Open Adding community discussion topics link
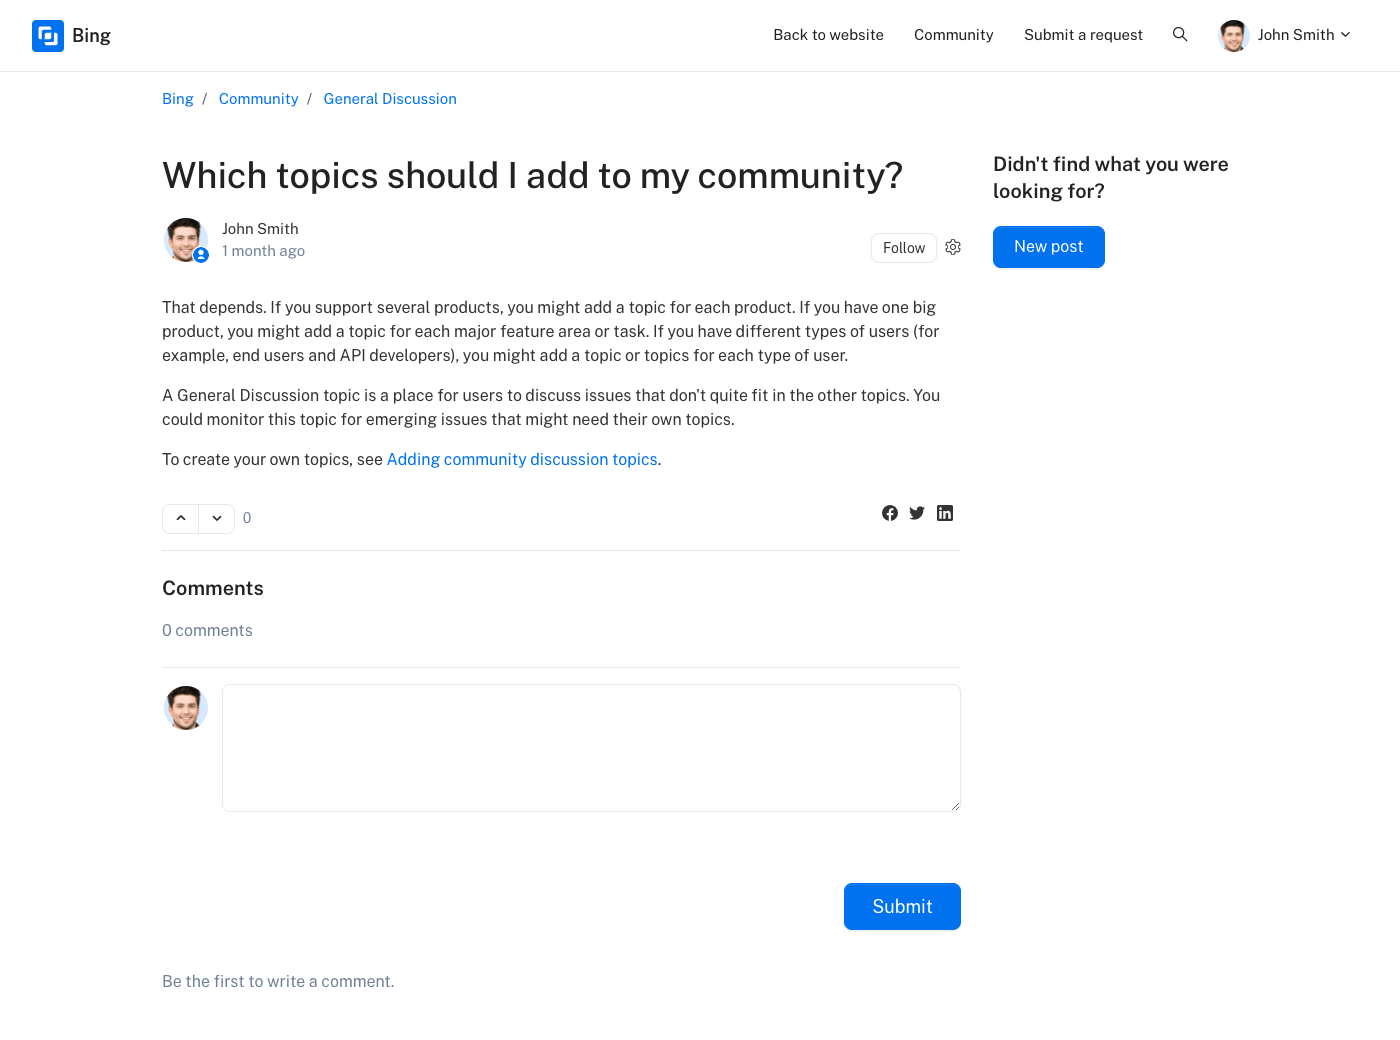Screen dimensions: 1400x1040 coord(522,459)
